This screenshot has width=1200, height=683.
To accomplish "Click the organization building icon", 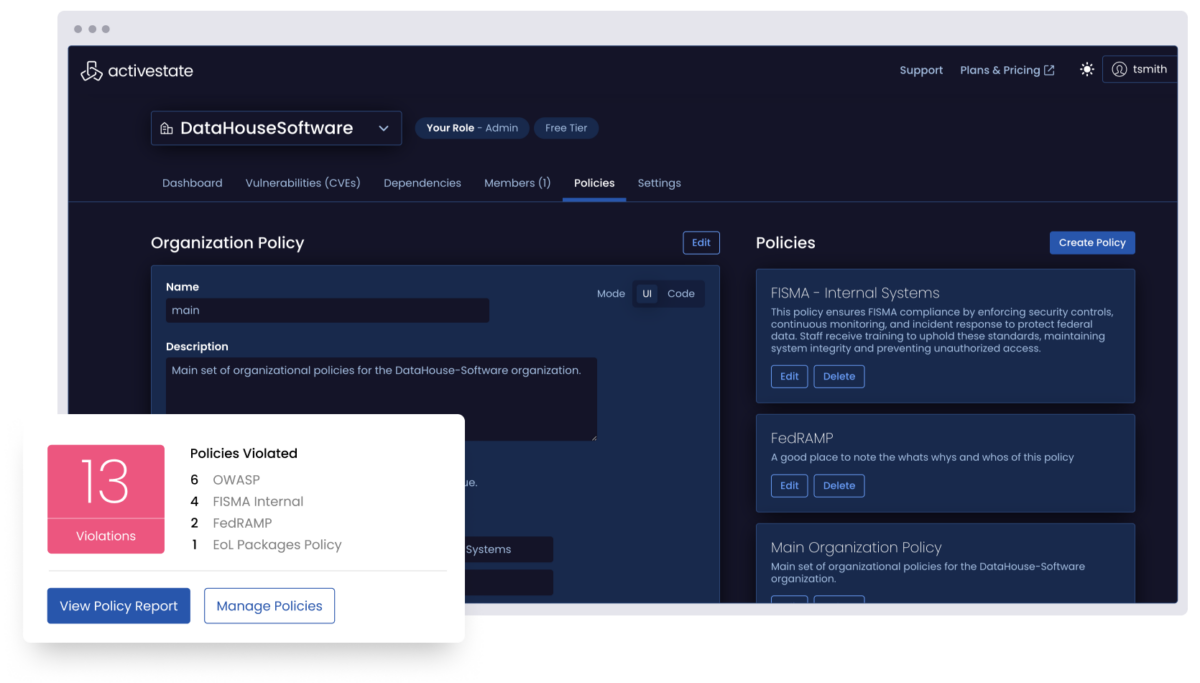I will tap(166, 129).
